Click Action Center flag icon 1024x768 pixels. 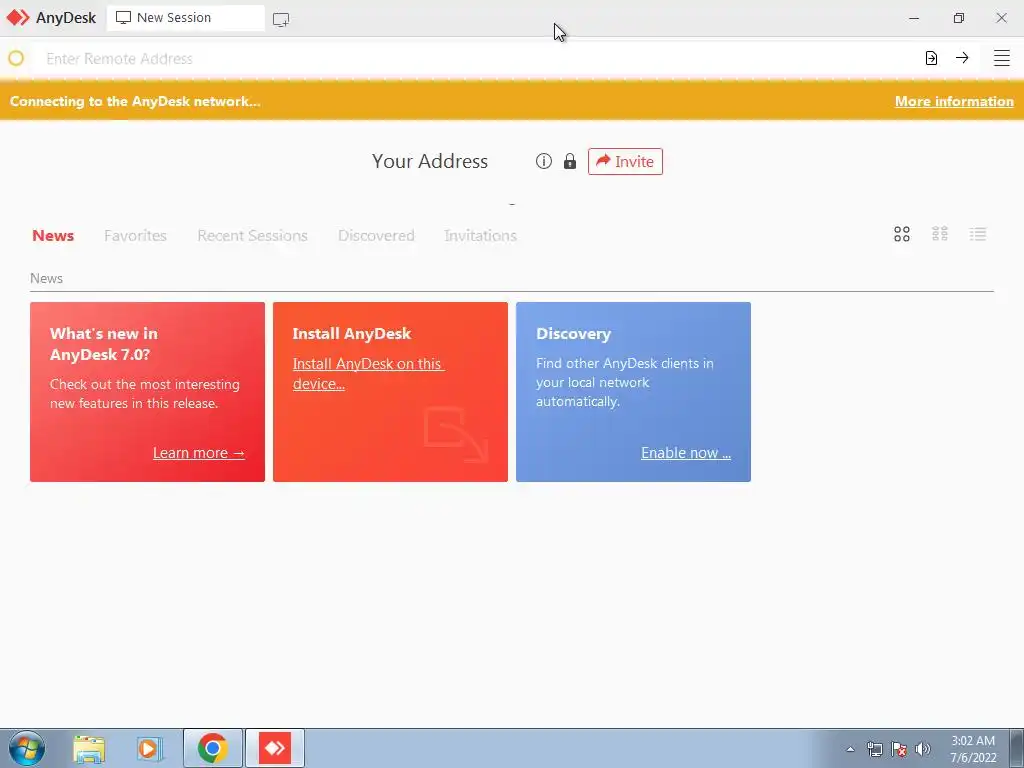(x=899, y=749)
